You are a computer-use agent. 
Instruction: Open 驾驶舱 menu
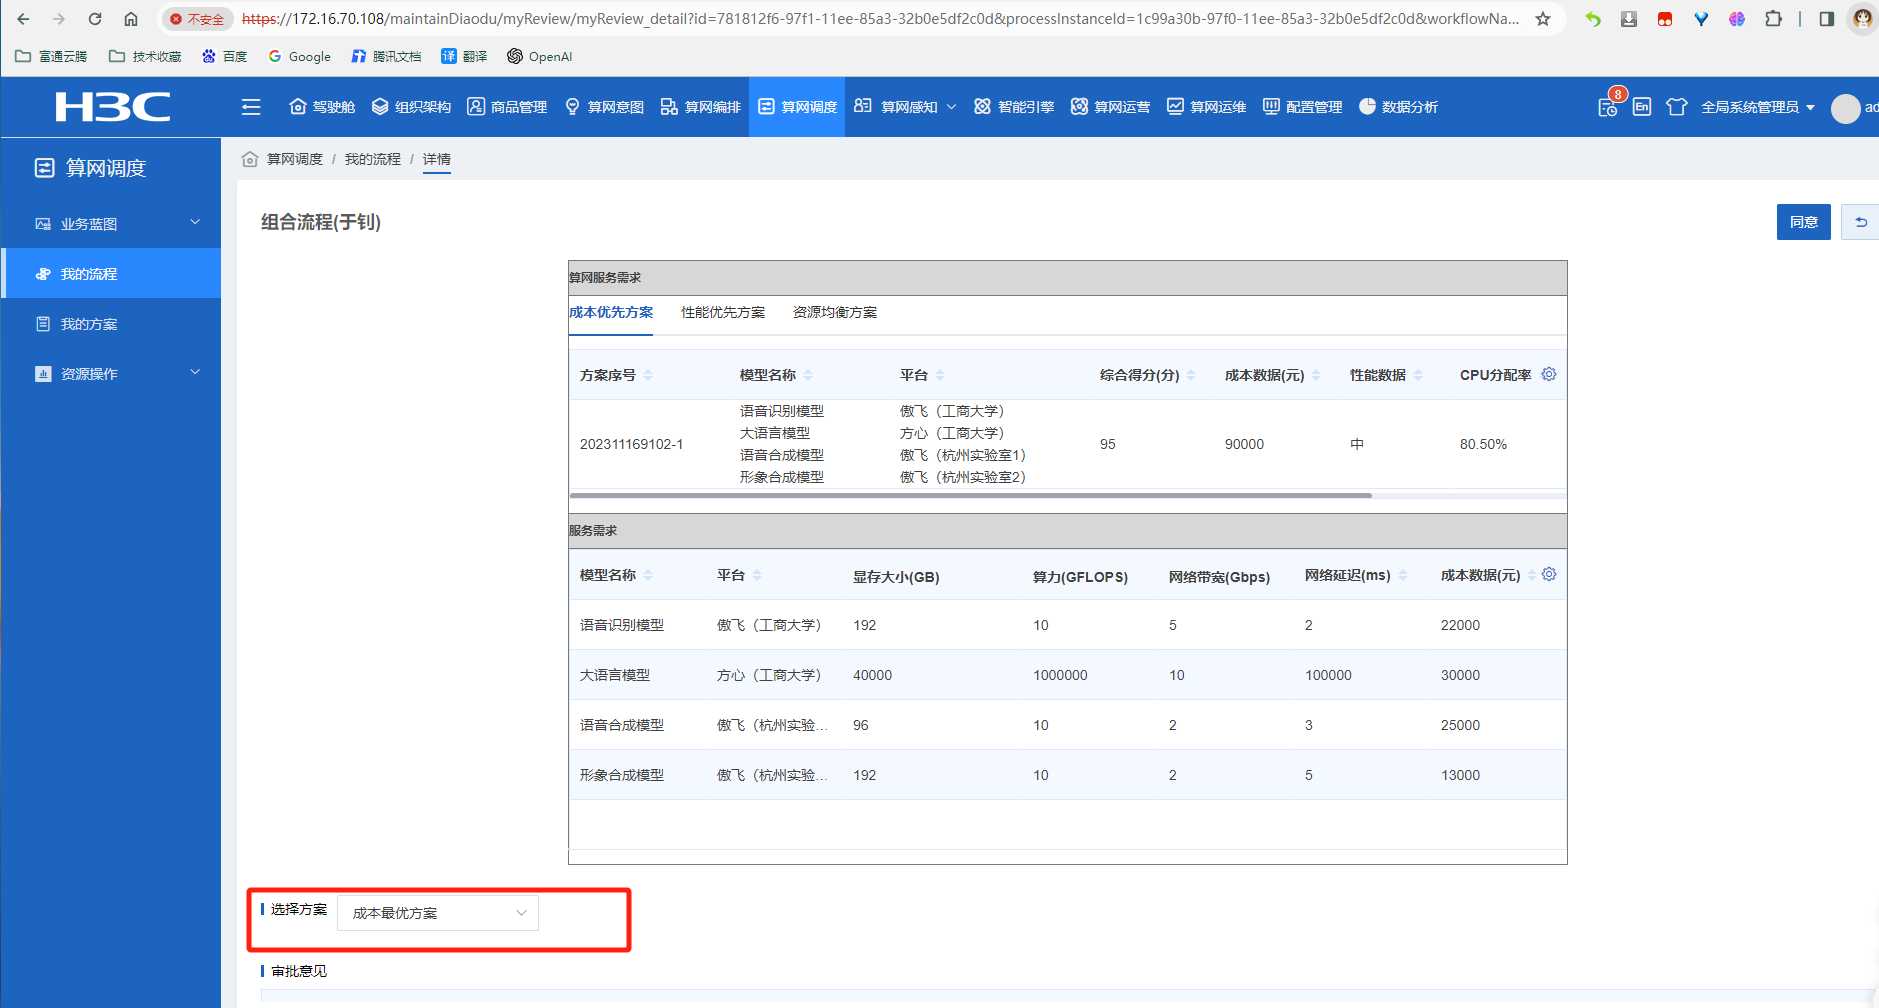click(322, 107)
